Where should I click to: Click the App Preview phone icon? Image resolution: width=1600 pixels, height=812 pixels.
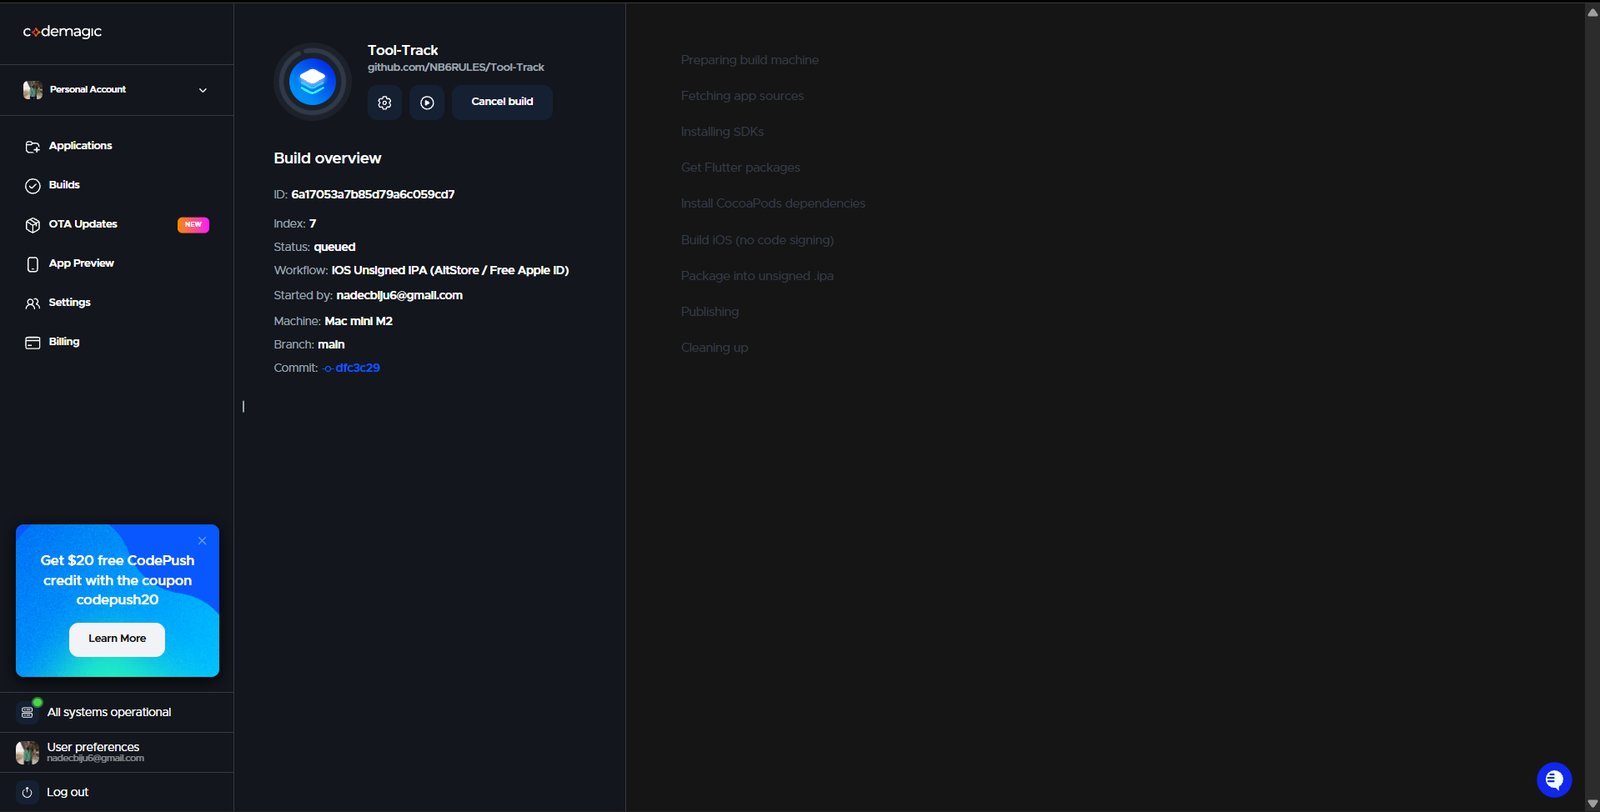click(x=33, y=264)
